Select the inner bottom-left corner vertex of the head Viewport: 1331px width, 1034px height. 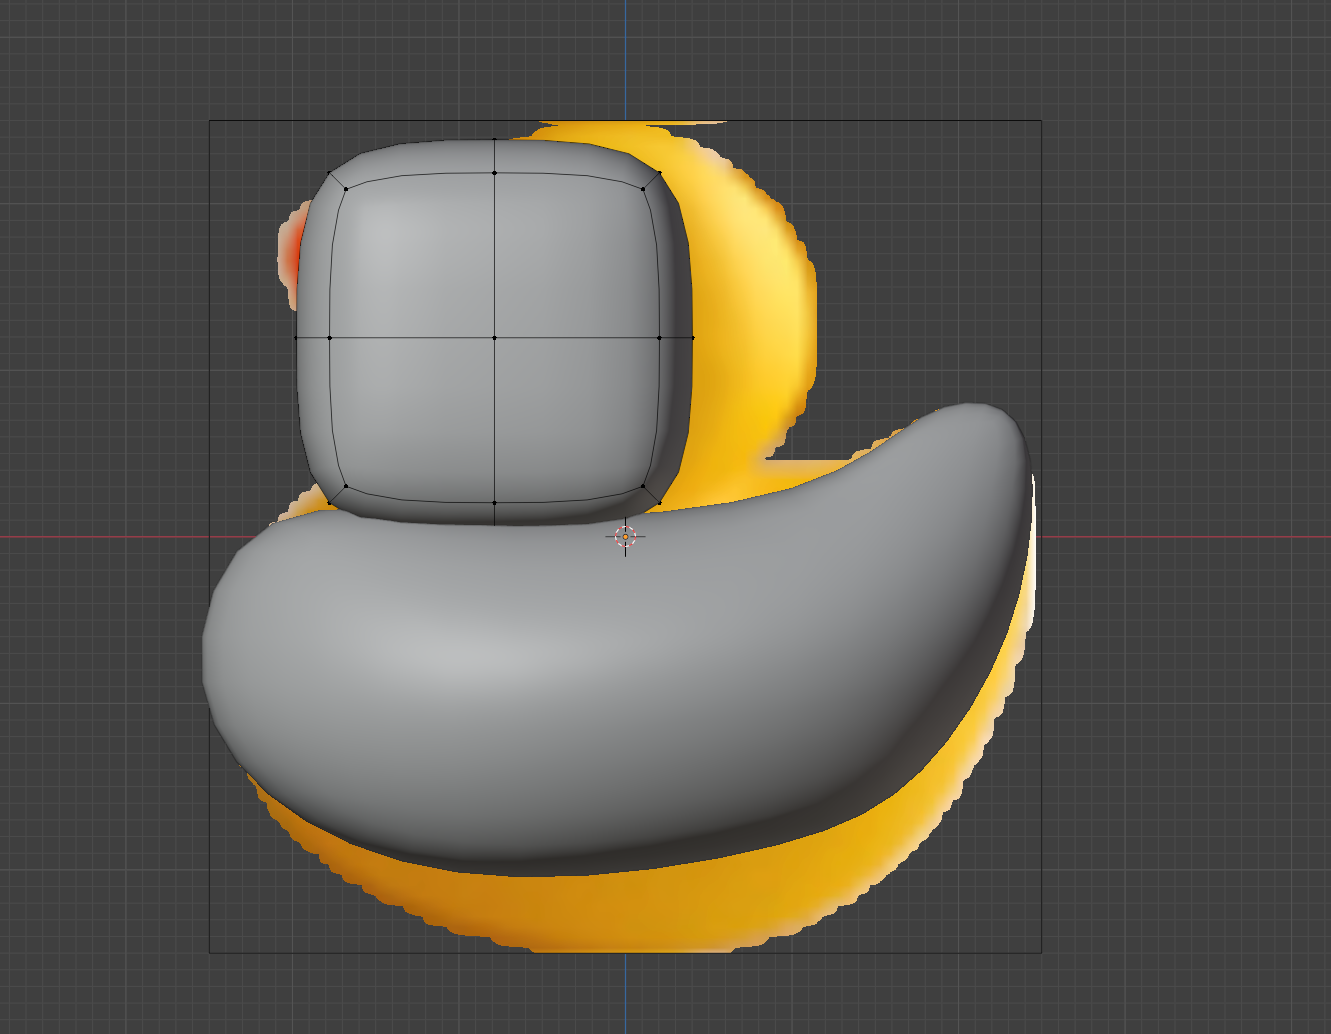pos(346,487)
